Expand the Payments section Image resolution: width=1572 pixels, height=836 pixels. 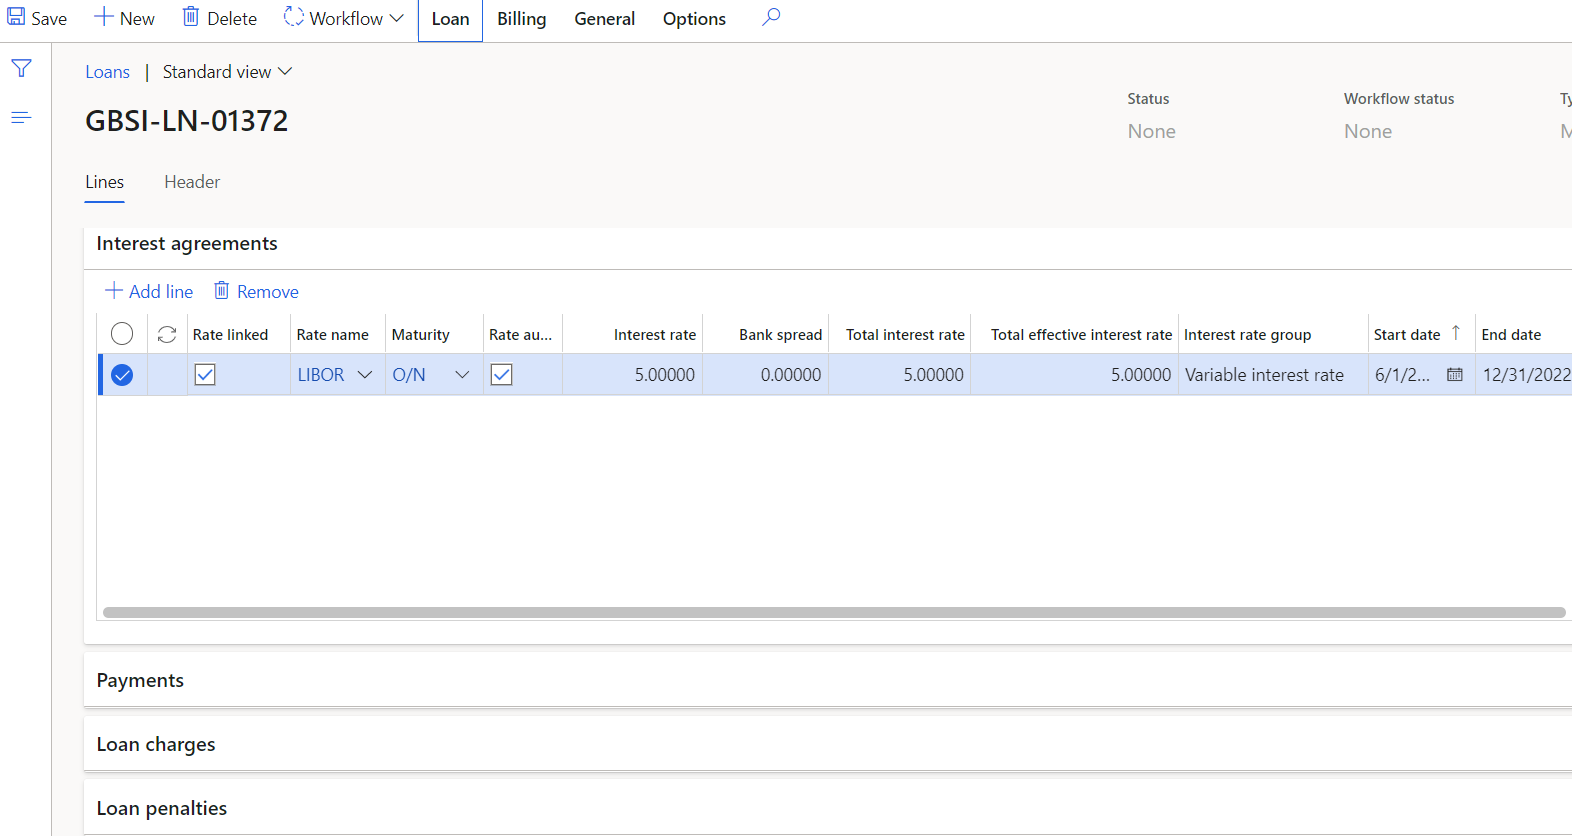[140, 680]
